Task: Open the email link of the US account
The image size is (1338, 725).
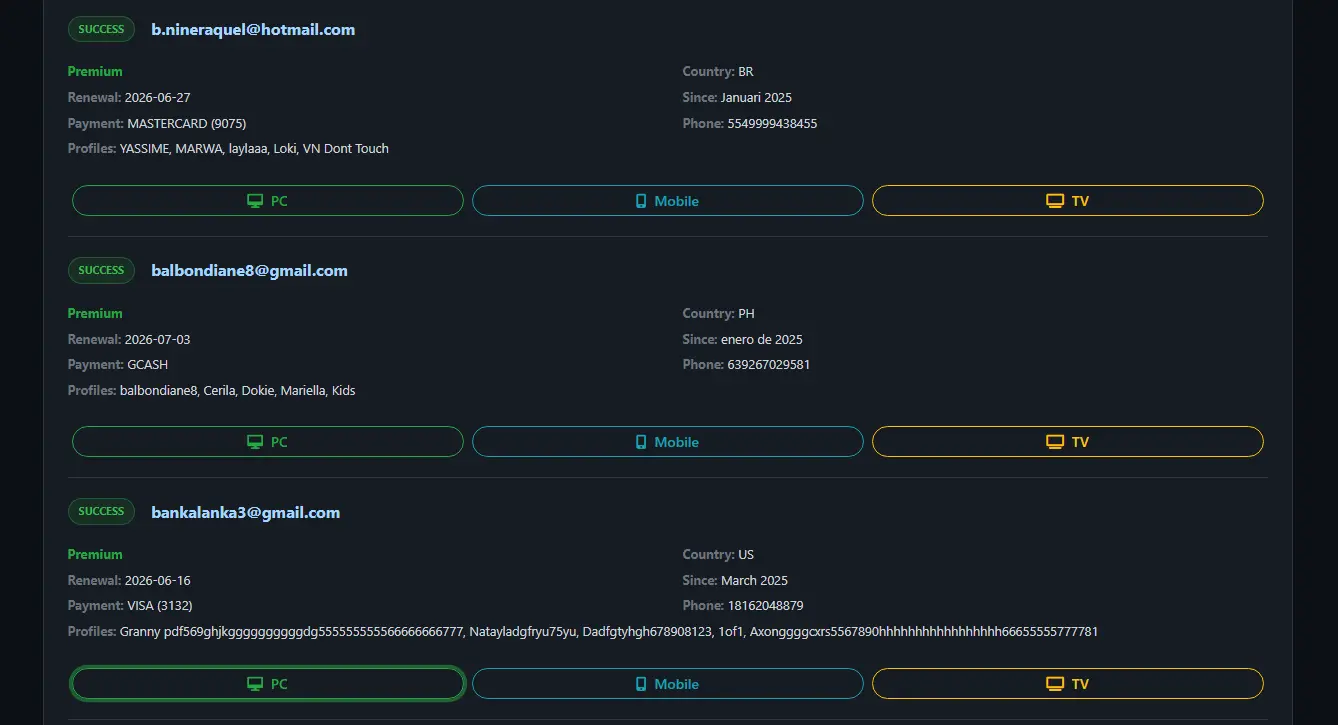Action: (245, 512)
